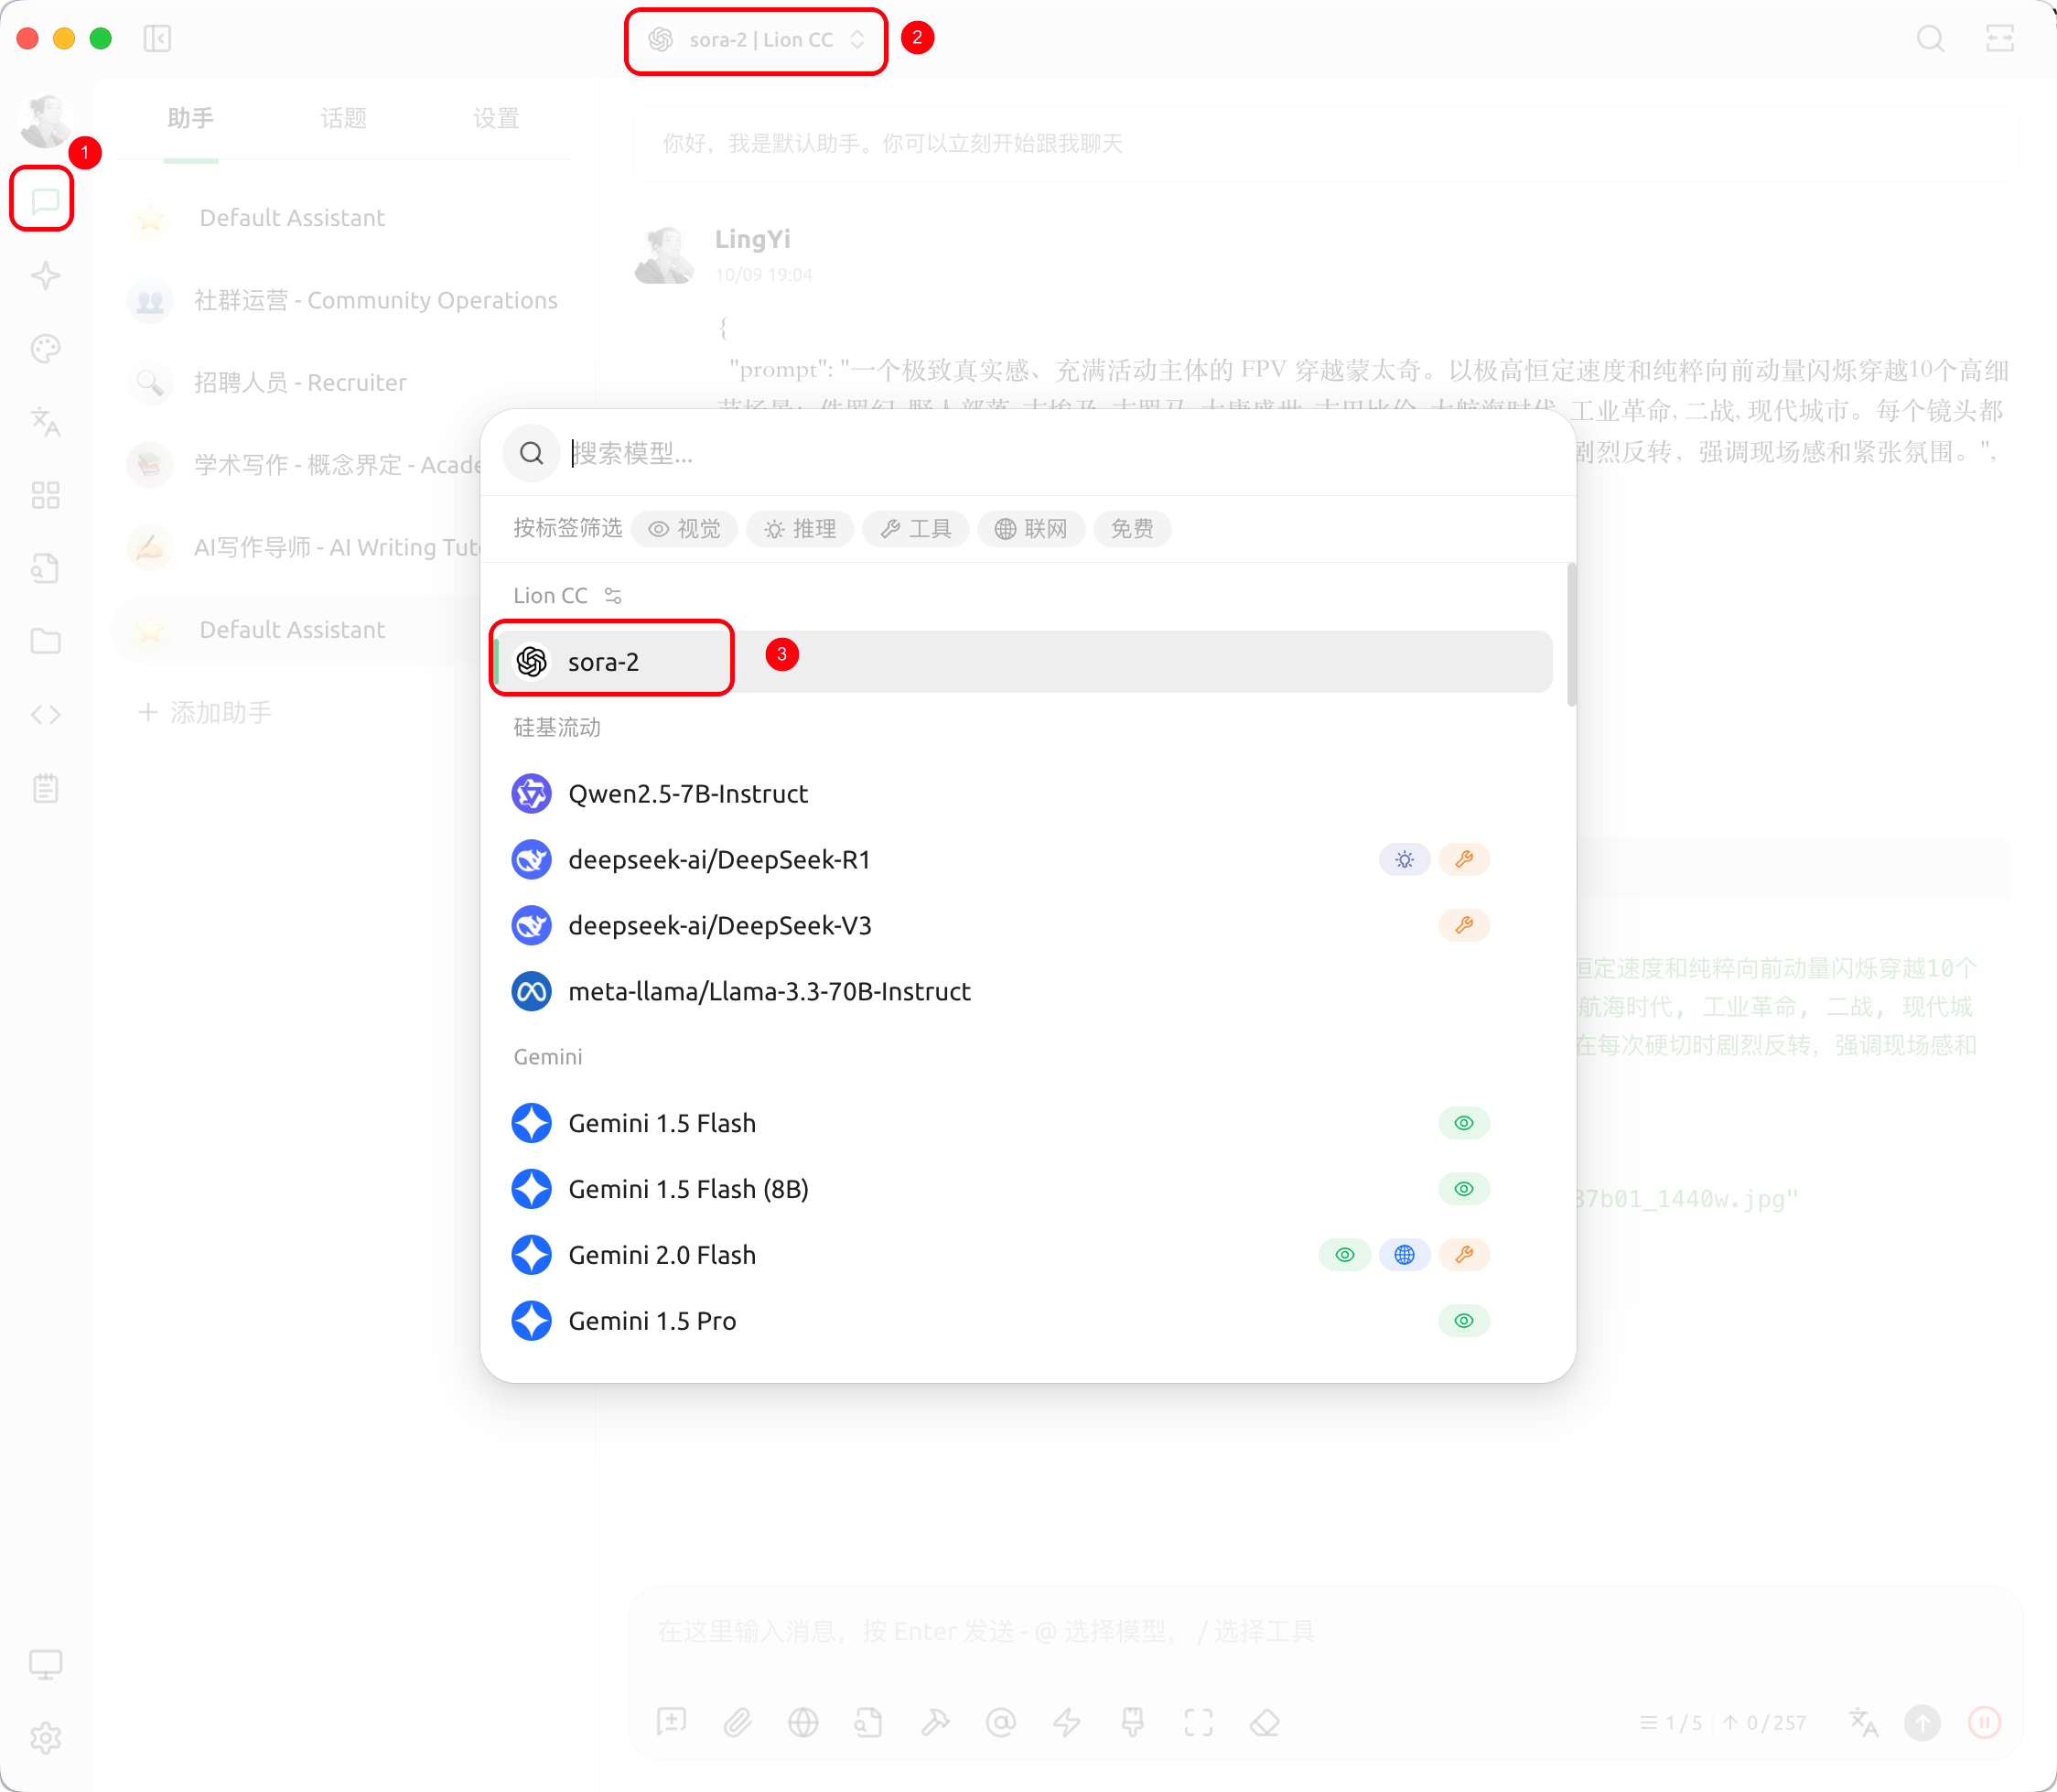Click the send arrow button

point(1922,1722)
